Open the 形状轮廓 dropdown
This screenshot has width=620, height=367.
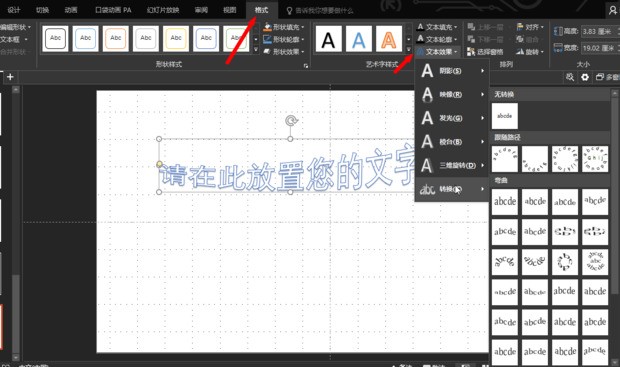(x=284, y=39)
